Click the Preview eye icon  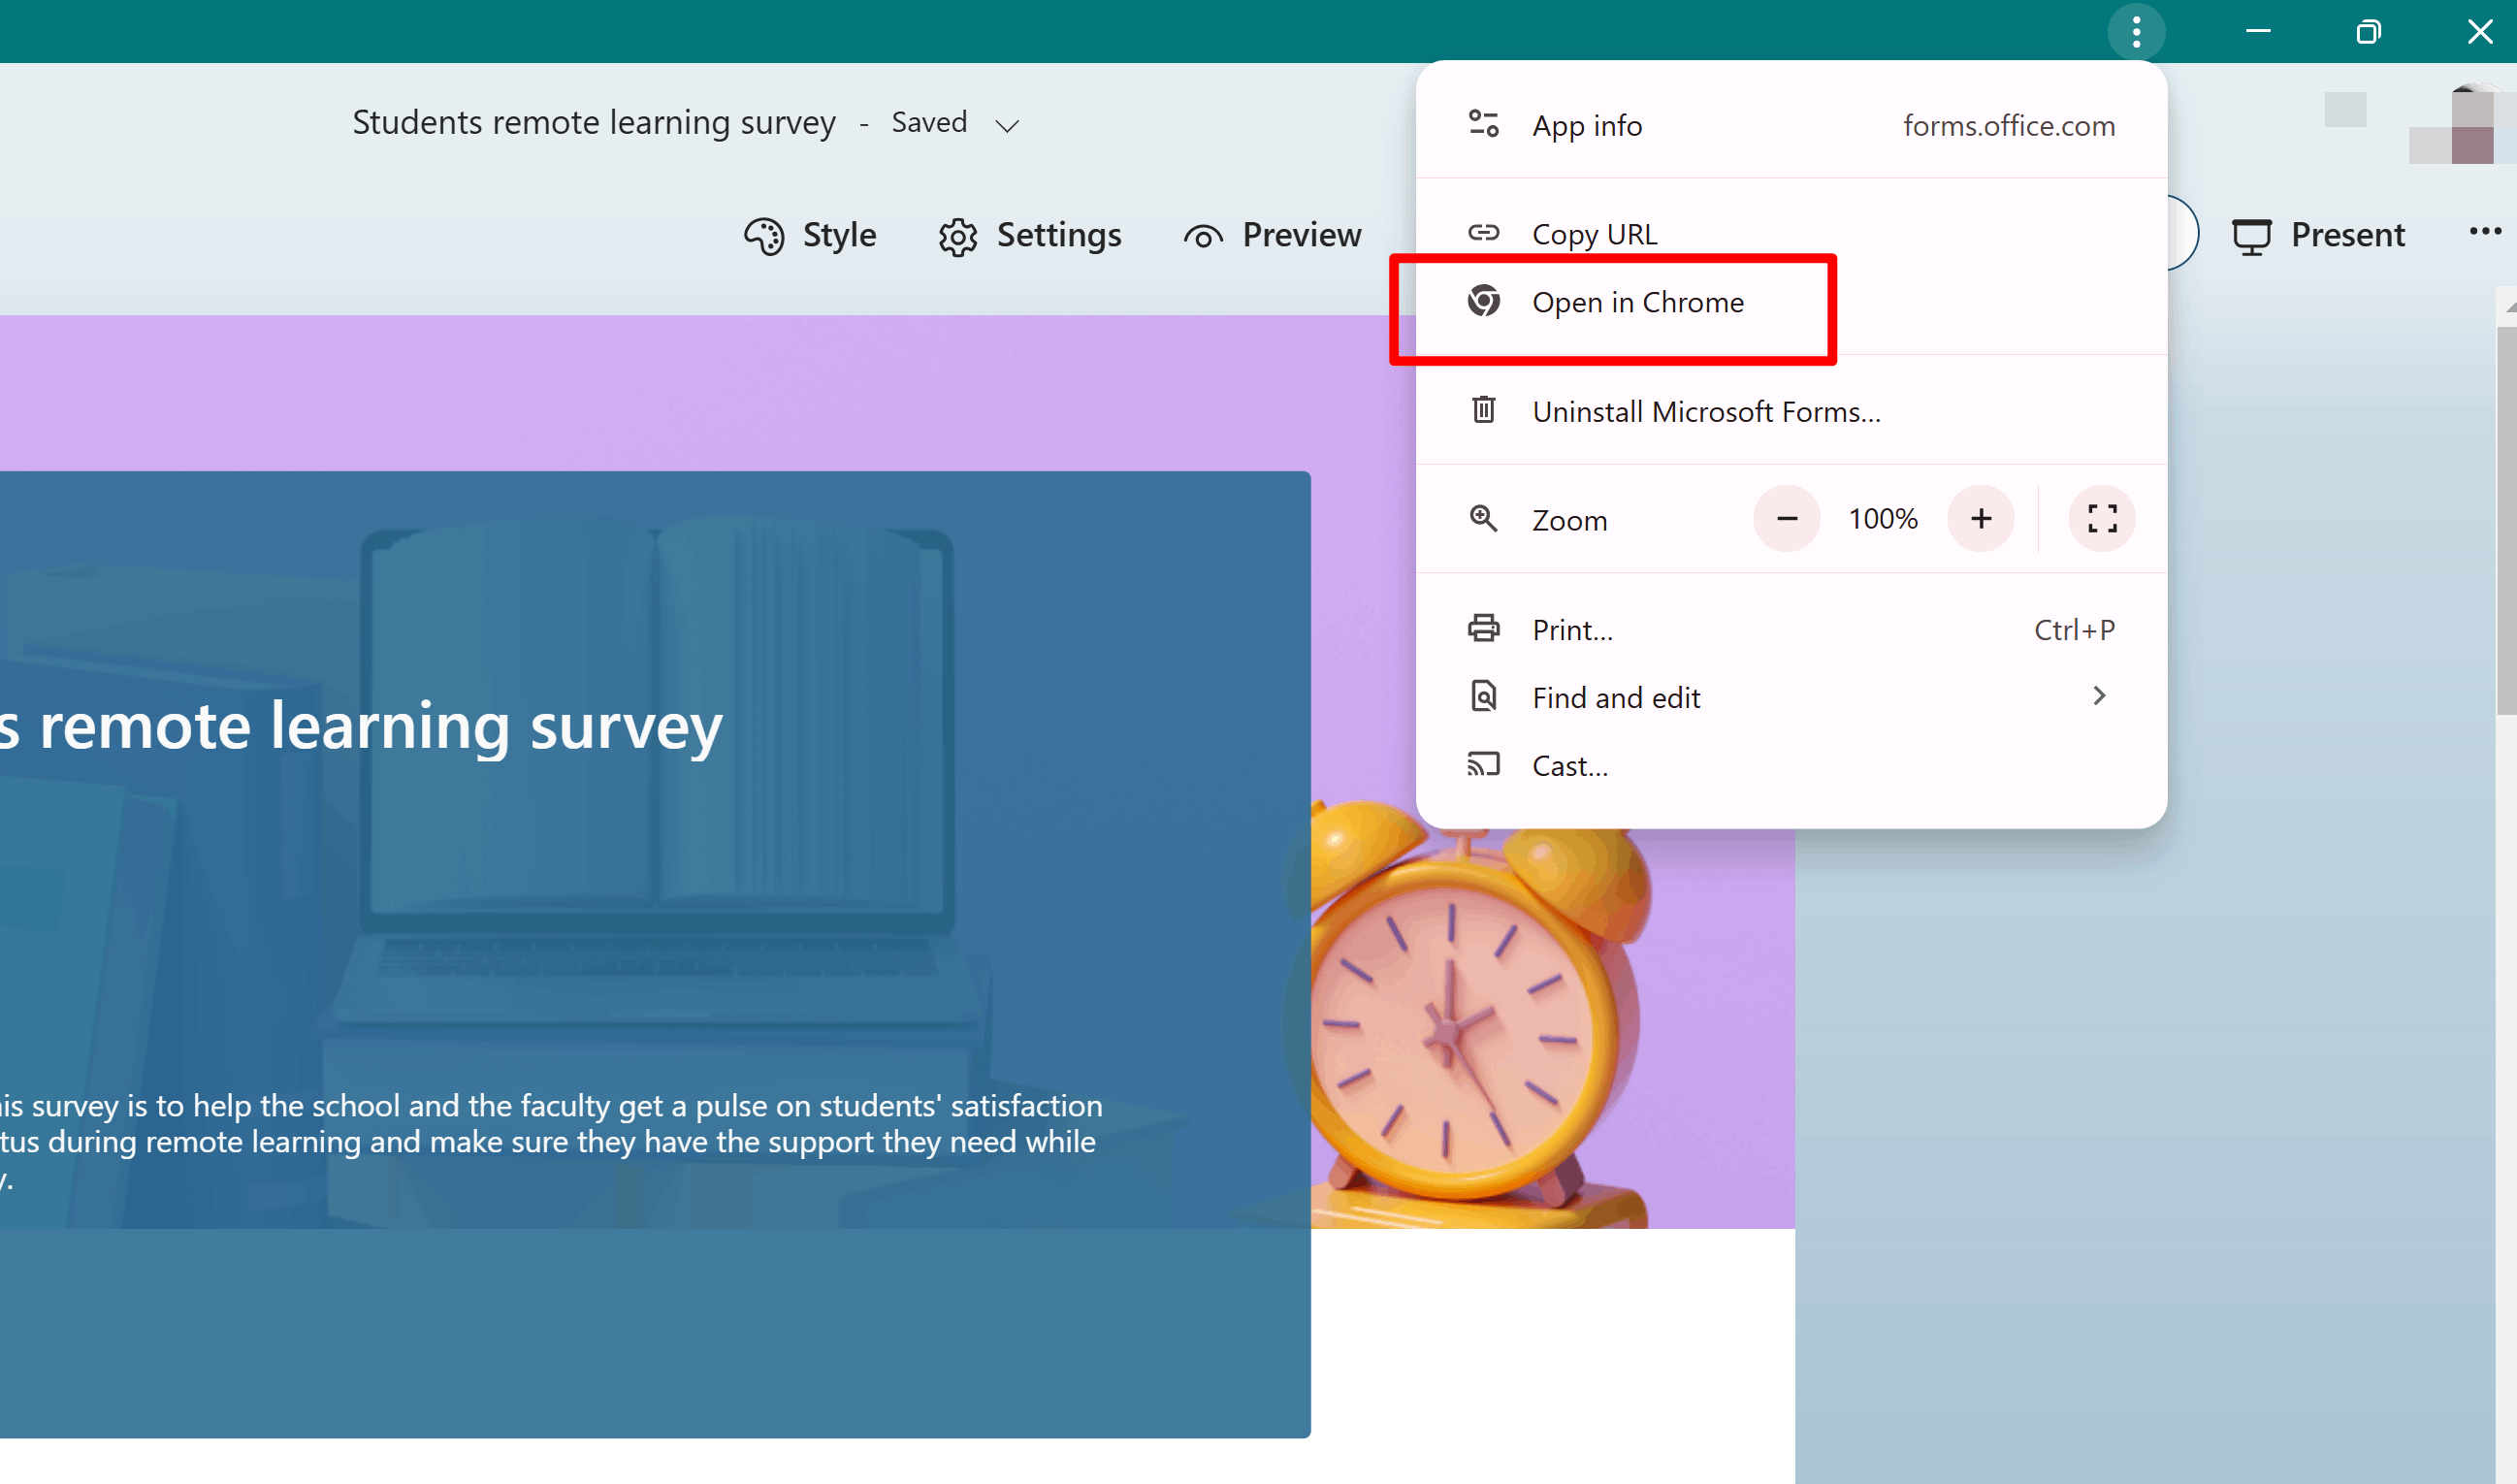(x=1203, y=237)
